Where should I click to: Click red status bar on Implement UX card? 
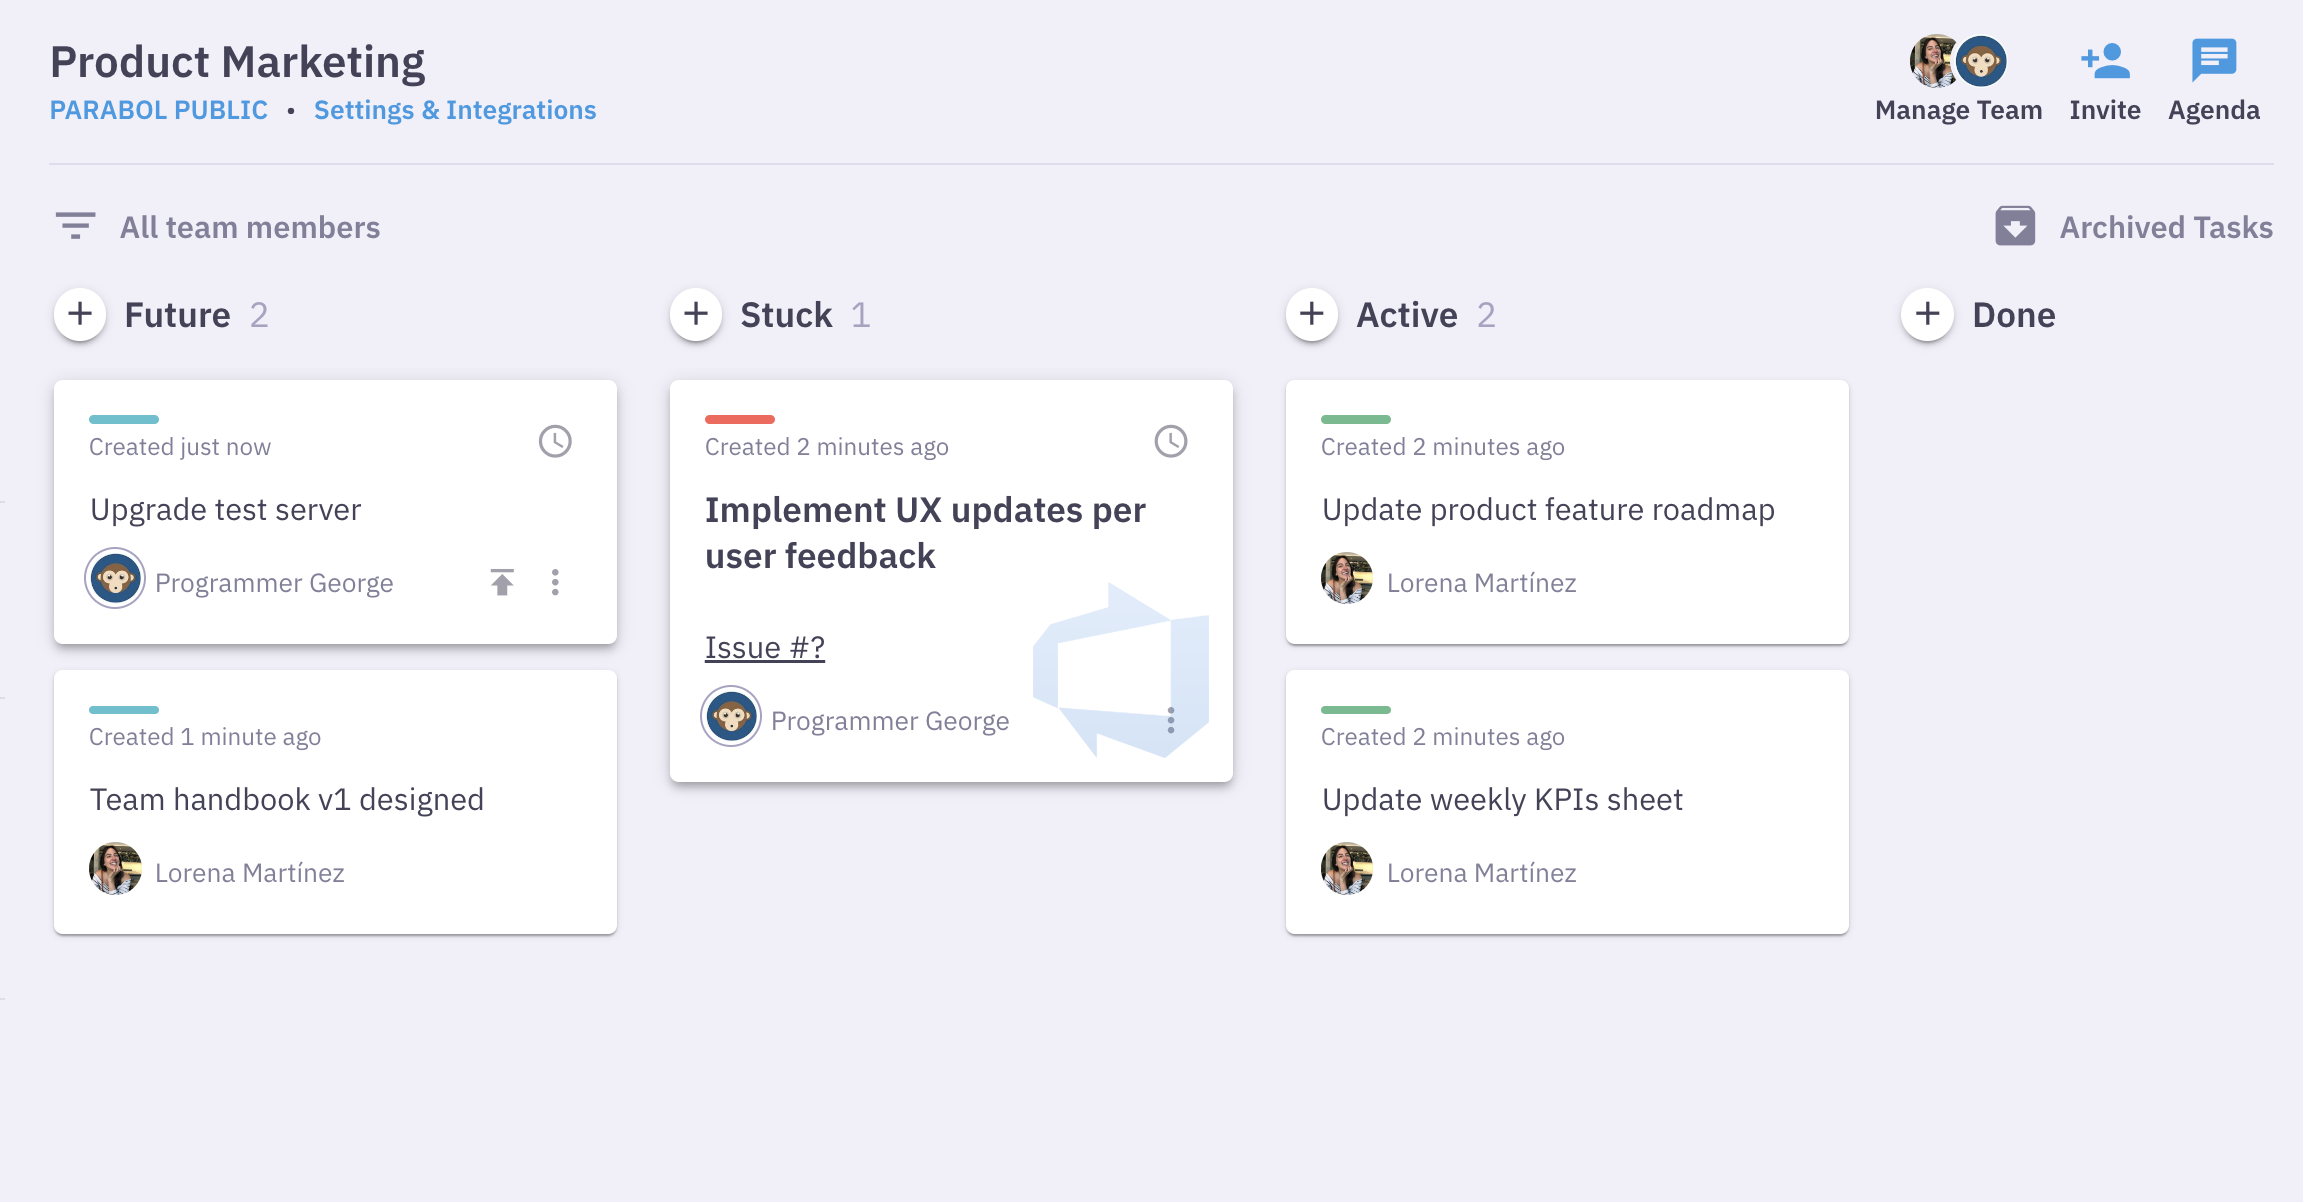click(740, 419)
